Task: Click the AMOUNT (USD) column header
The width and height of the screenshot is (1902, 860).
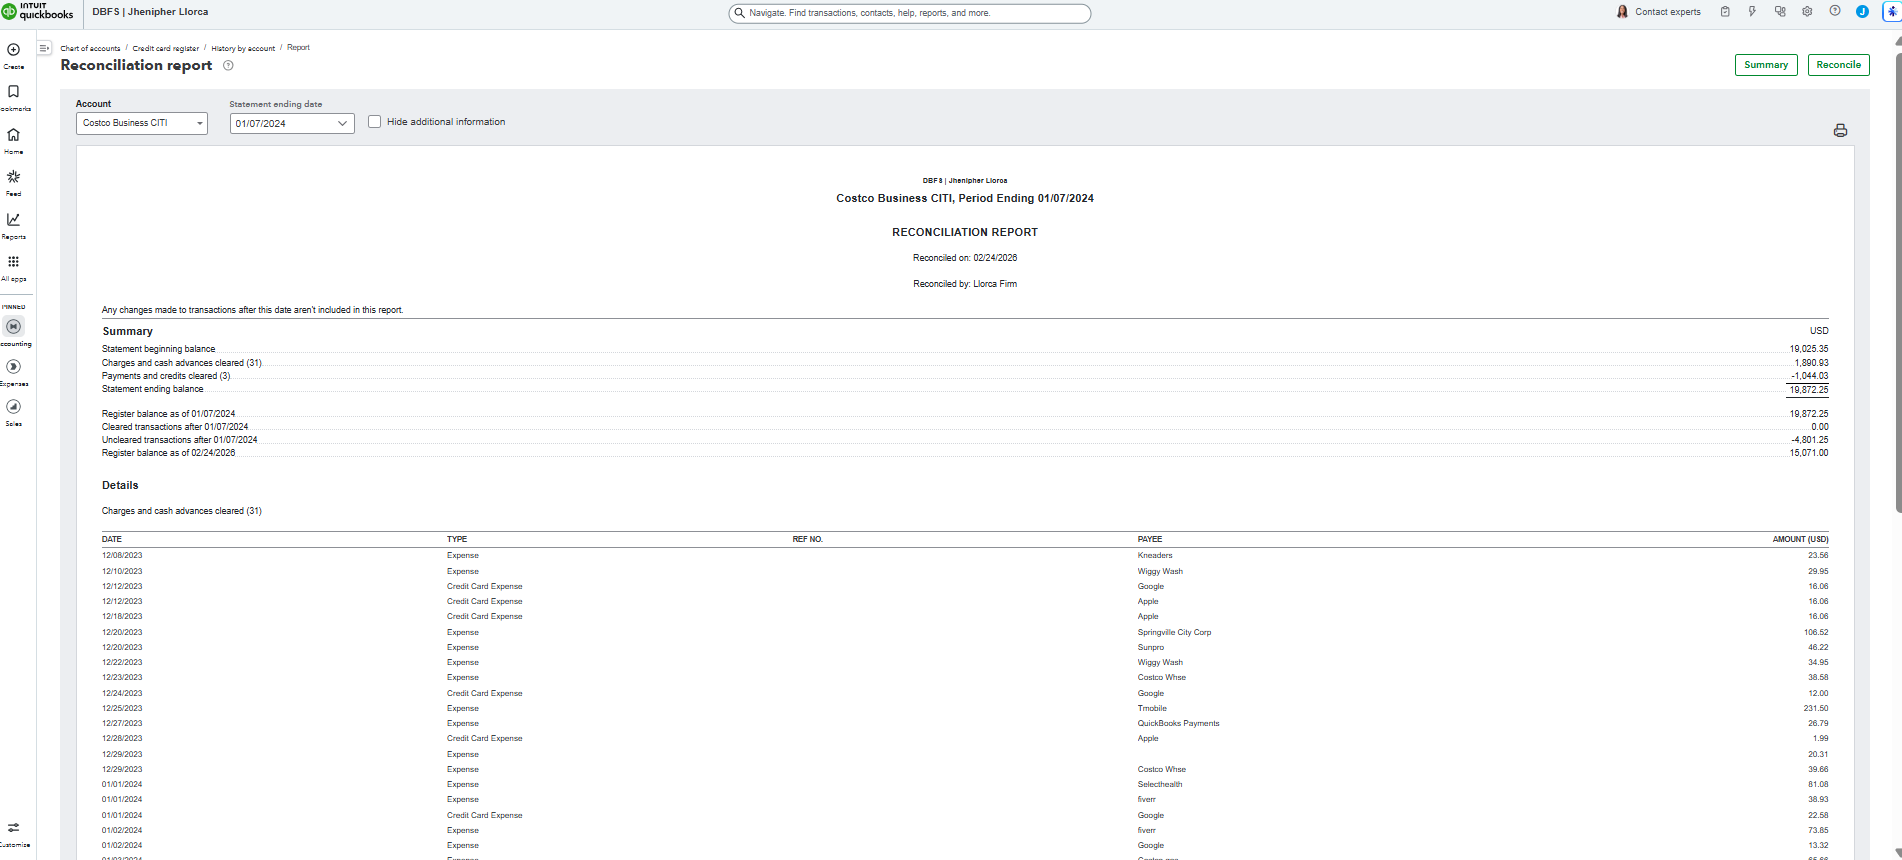Action: 1800,539
